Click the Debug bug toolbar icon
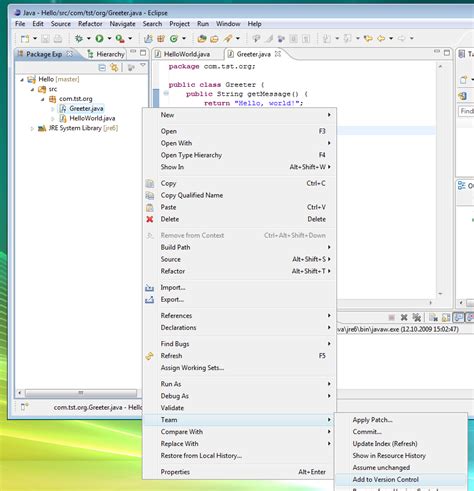The width and height of the screenshot is (474, 491). point(79,39)
